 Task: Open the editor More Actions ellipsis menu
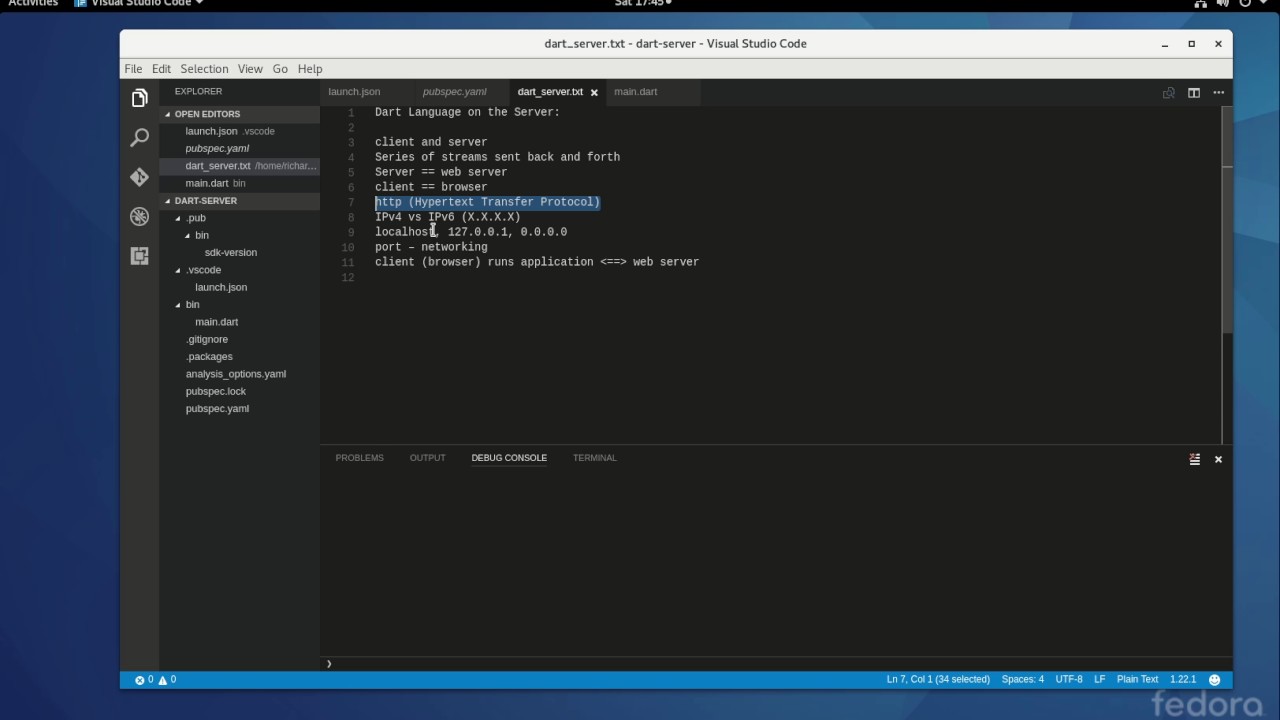point(1218,92)
